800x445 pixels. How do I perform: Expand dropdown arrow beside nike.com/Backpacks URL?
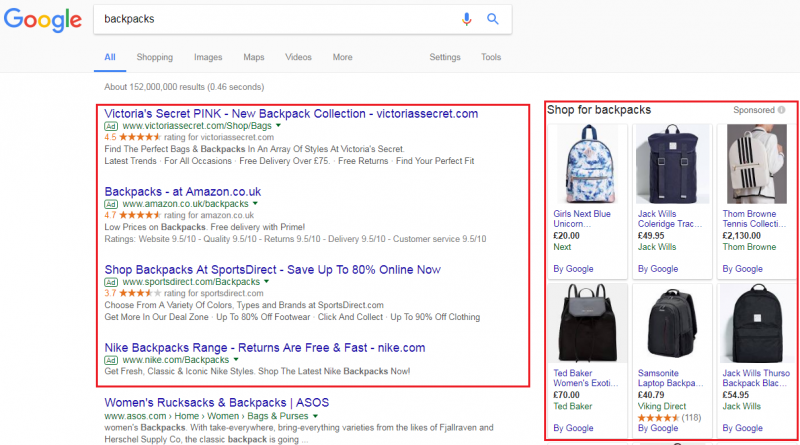click(236, 360)
